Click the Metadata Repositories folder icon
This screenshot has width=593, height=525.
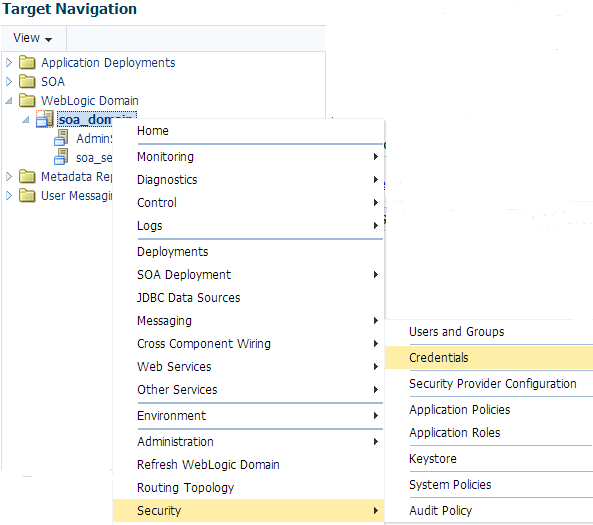point(27,176)
